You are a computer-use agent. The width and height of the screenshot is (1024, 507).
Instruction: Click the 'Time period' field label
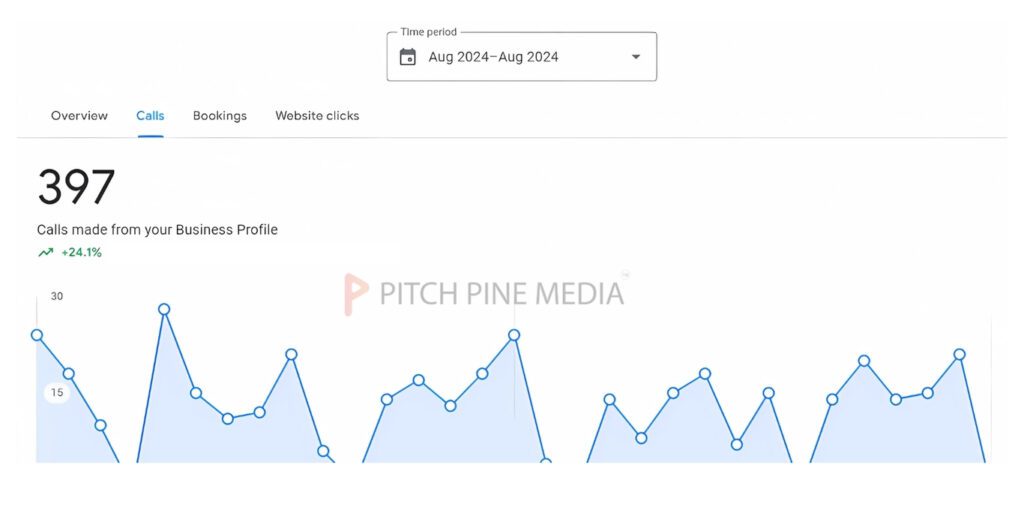click(429, 32)
